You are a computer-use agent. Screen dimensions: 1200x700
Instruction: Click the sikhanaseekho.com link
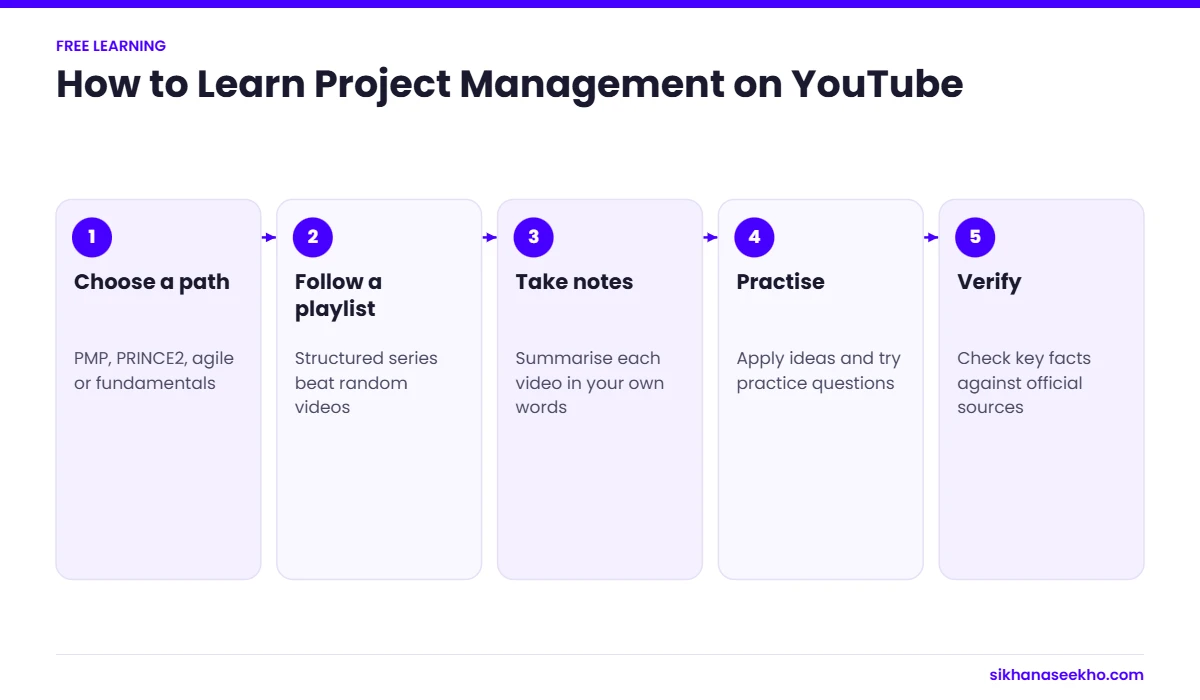point(1066,675)
